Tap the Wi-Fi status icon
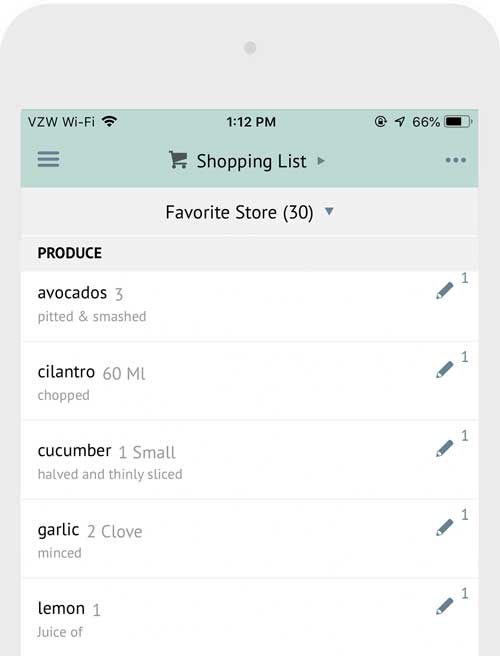The height and width of the screenshot is (656, 500). coord(110,121)
